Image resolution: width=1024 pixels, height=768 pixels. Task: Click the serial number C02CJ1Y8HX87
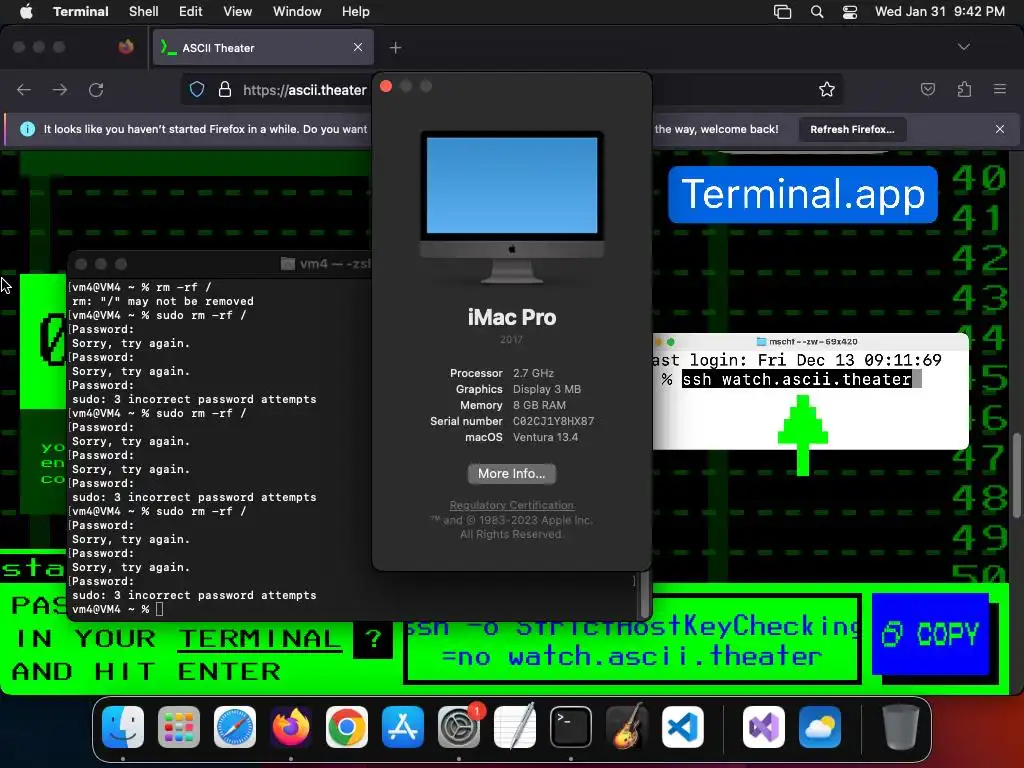tap(554, 421)
